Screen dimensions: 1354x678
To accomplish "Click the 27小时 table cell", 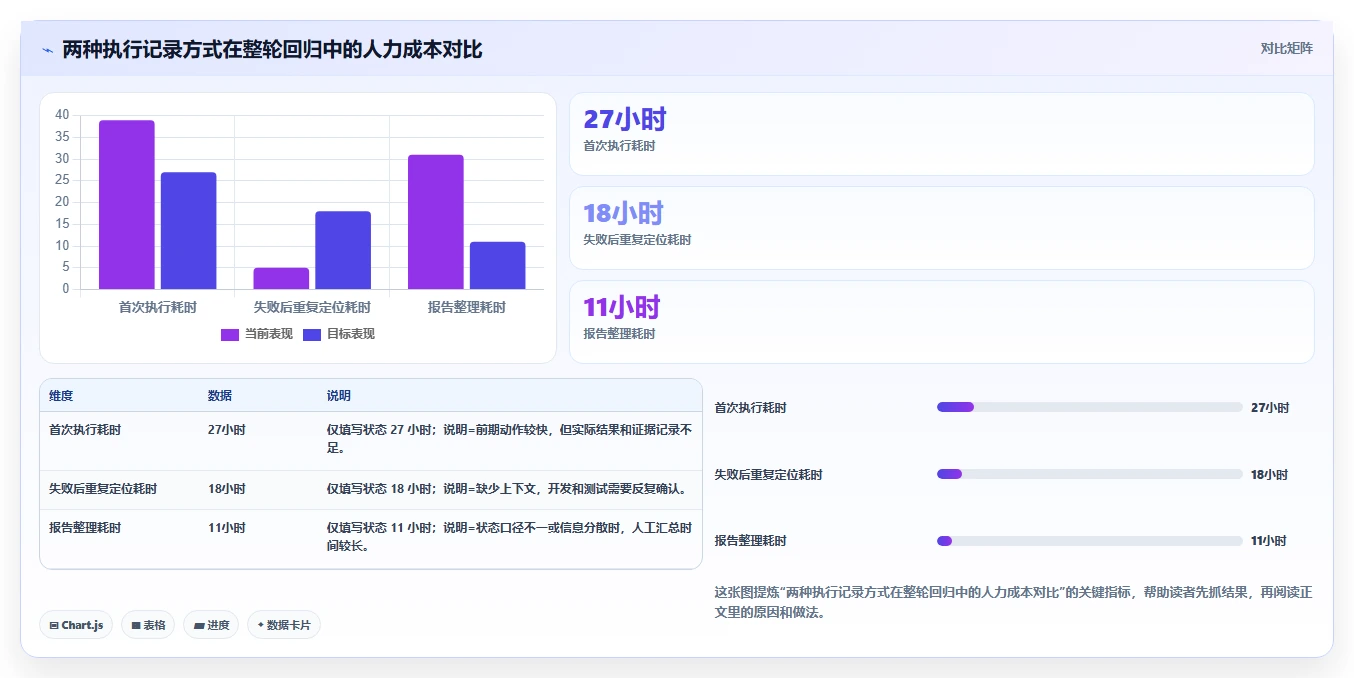I will tap(227, 430).
